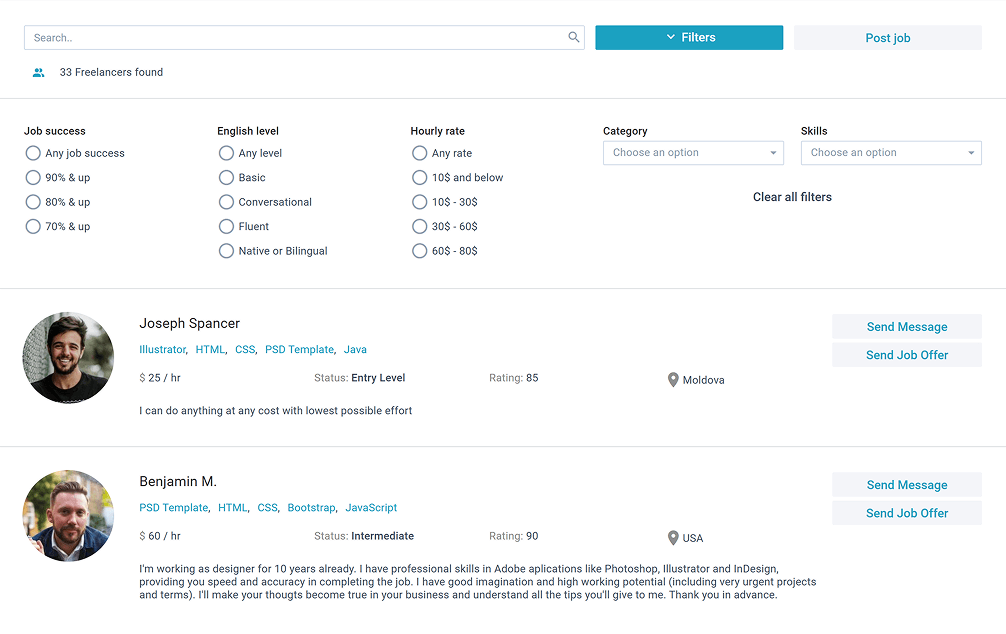
Task: Open Joseph Spancer's profile photo
Action: (68, 357)
